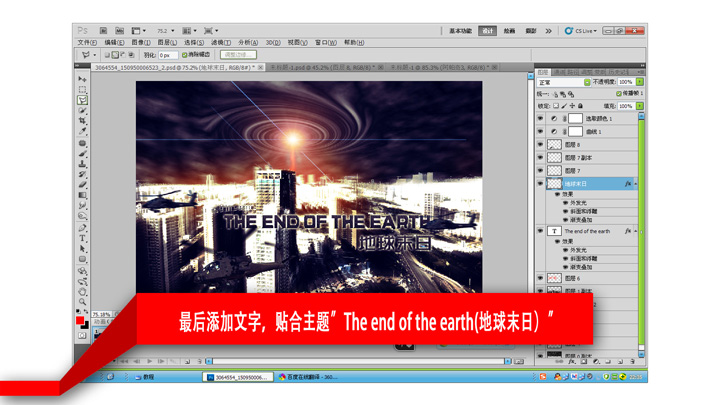
Task: Switch to 绘画 workspace
Action: [509, 31]
